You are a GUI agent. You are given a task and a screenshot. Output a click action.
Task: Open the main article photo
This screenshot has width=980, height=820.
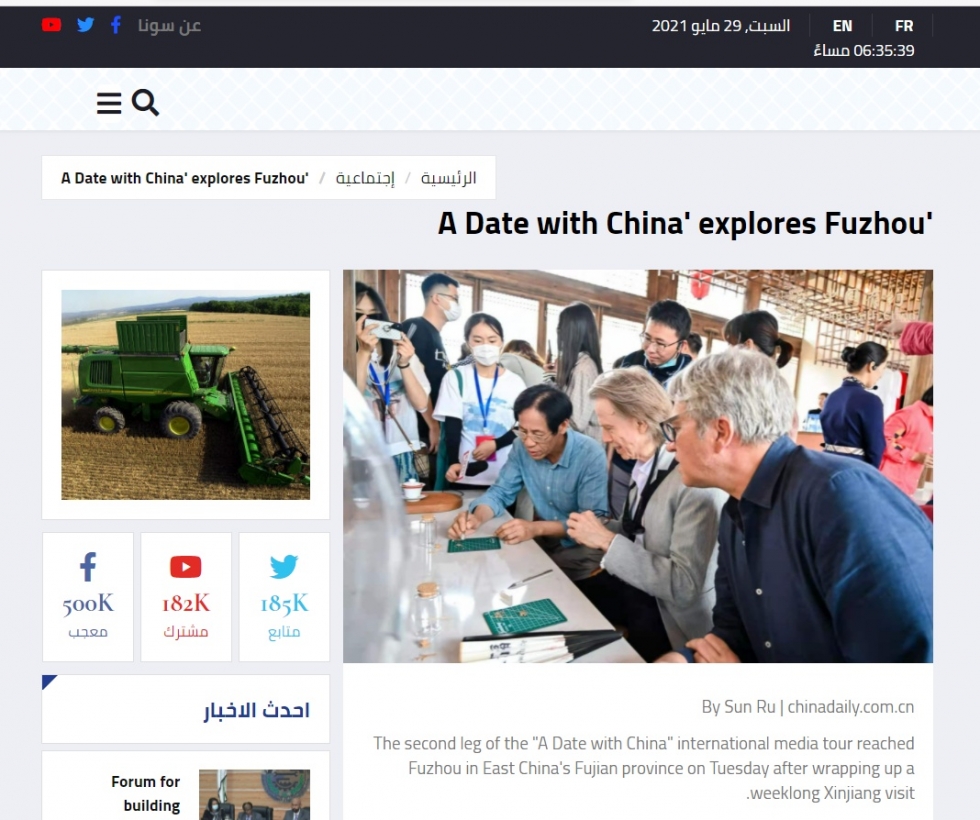click(638, 466)
